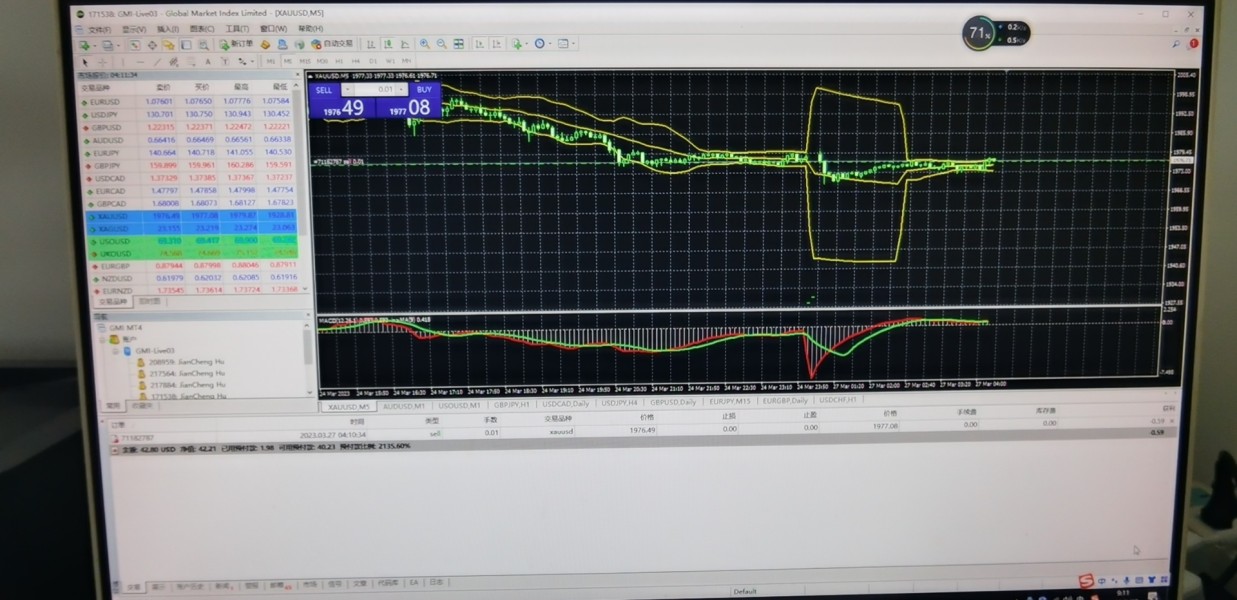Switch chart to H4 timeframe
This screenshot has width=1237, height=600.
click(355, 61)
